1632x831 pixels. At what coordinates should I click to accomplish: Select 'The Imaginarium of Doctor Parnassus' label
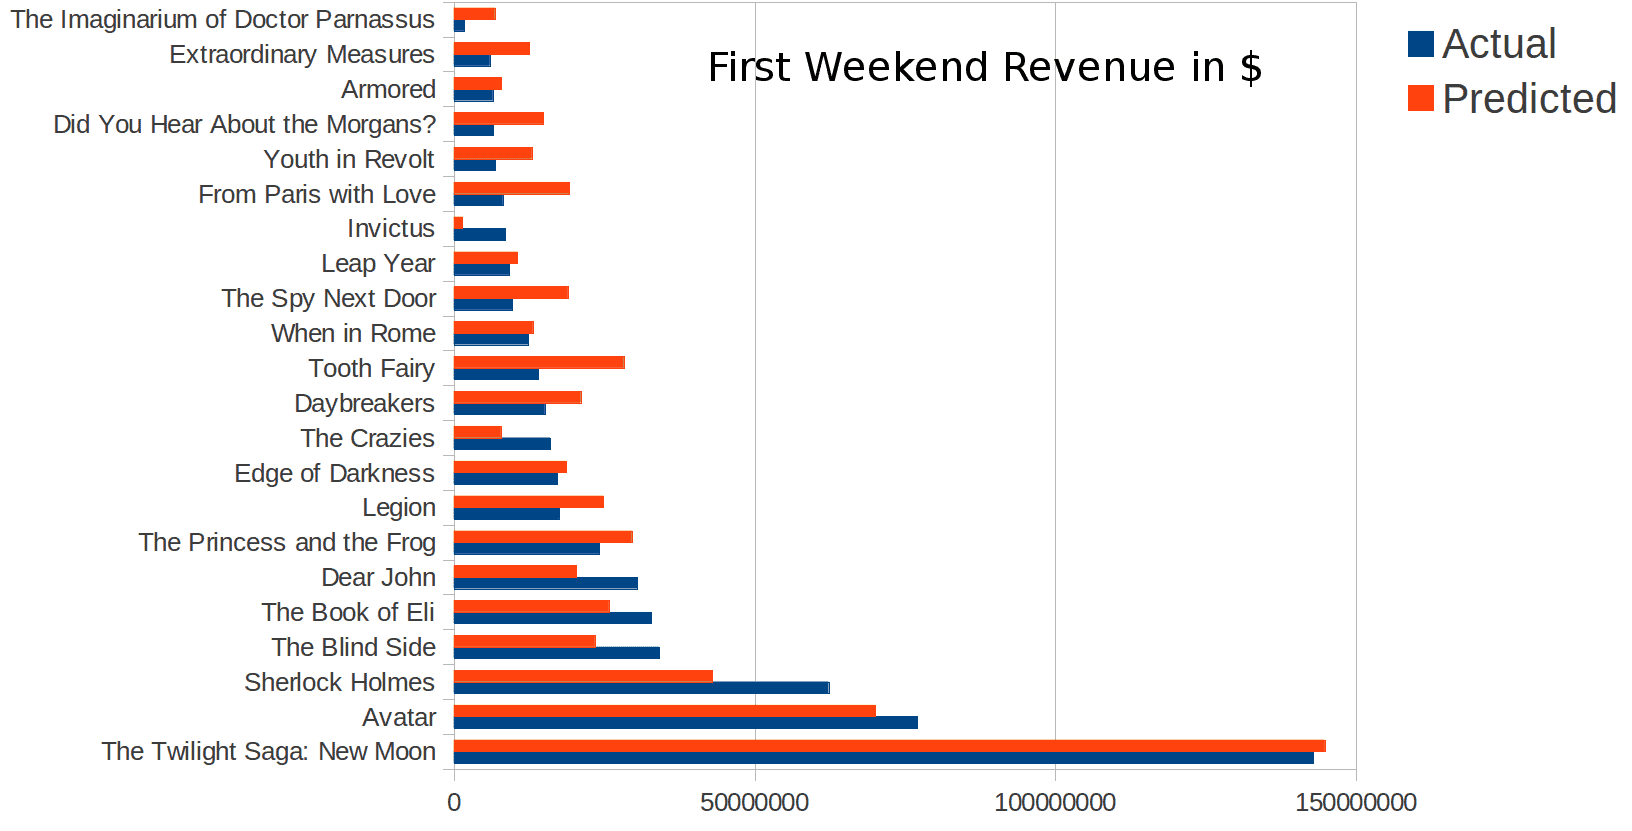(x=222, y=19)
